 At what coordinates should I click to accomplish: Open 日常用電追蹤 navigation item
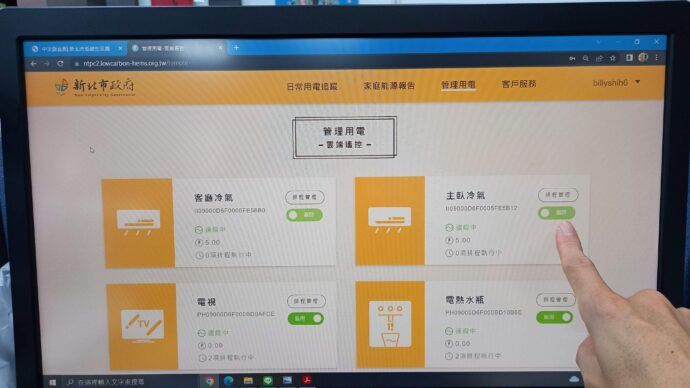coord(312,87)
